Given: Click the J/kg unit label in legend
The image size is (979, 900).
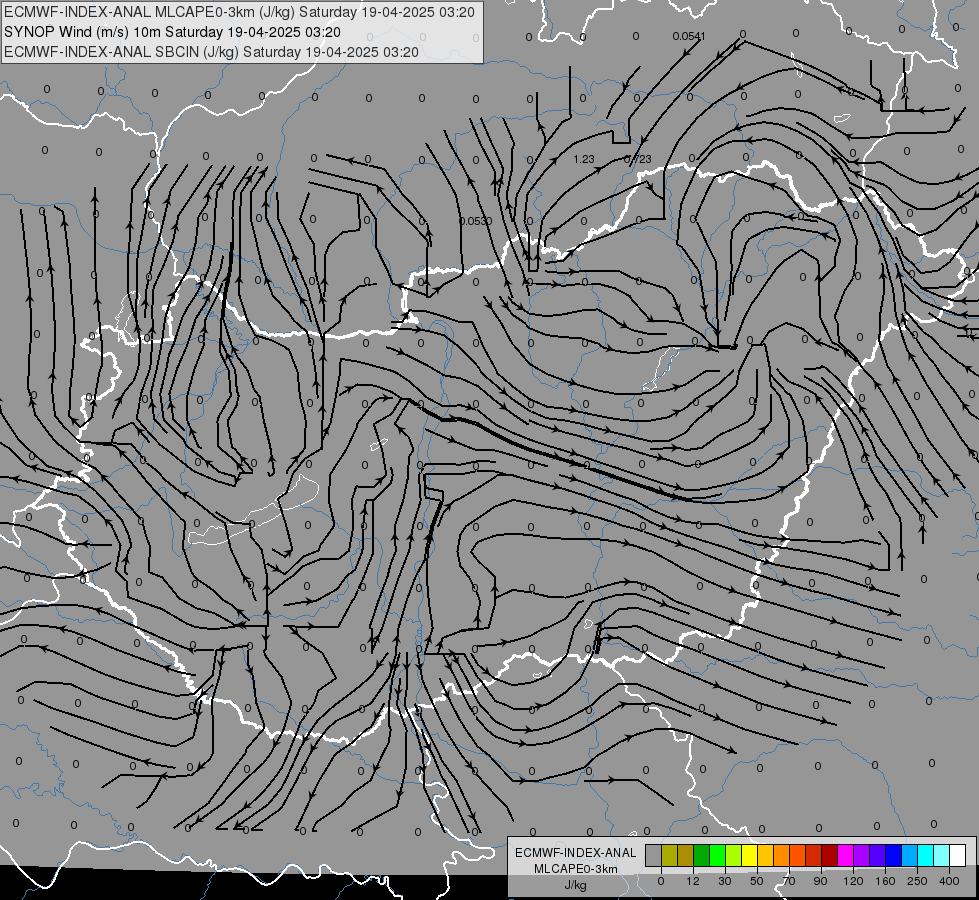Looking at the screenshot, I should tap(576, 885).
